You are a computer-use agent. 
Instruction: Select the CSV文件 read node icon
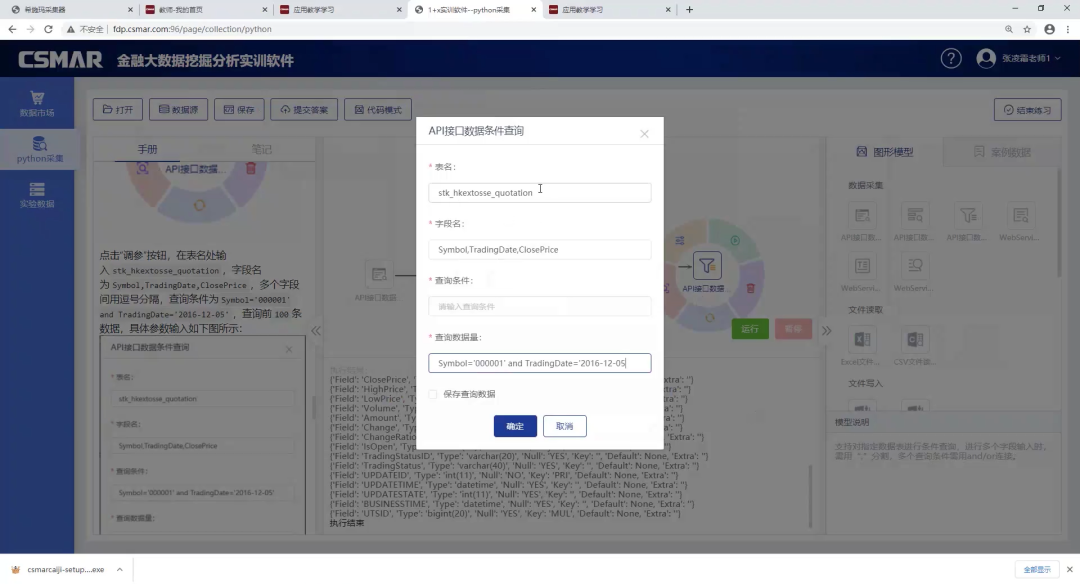click(x=913, y=340)
